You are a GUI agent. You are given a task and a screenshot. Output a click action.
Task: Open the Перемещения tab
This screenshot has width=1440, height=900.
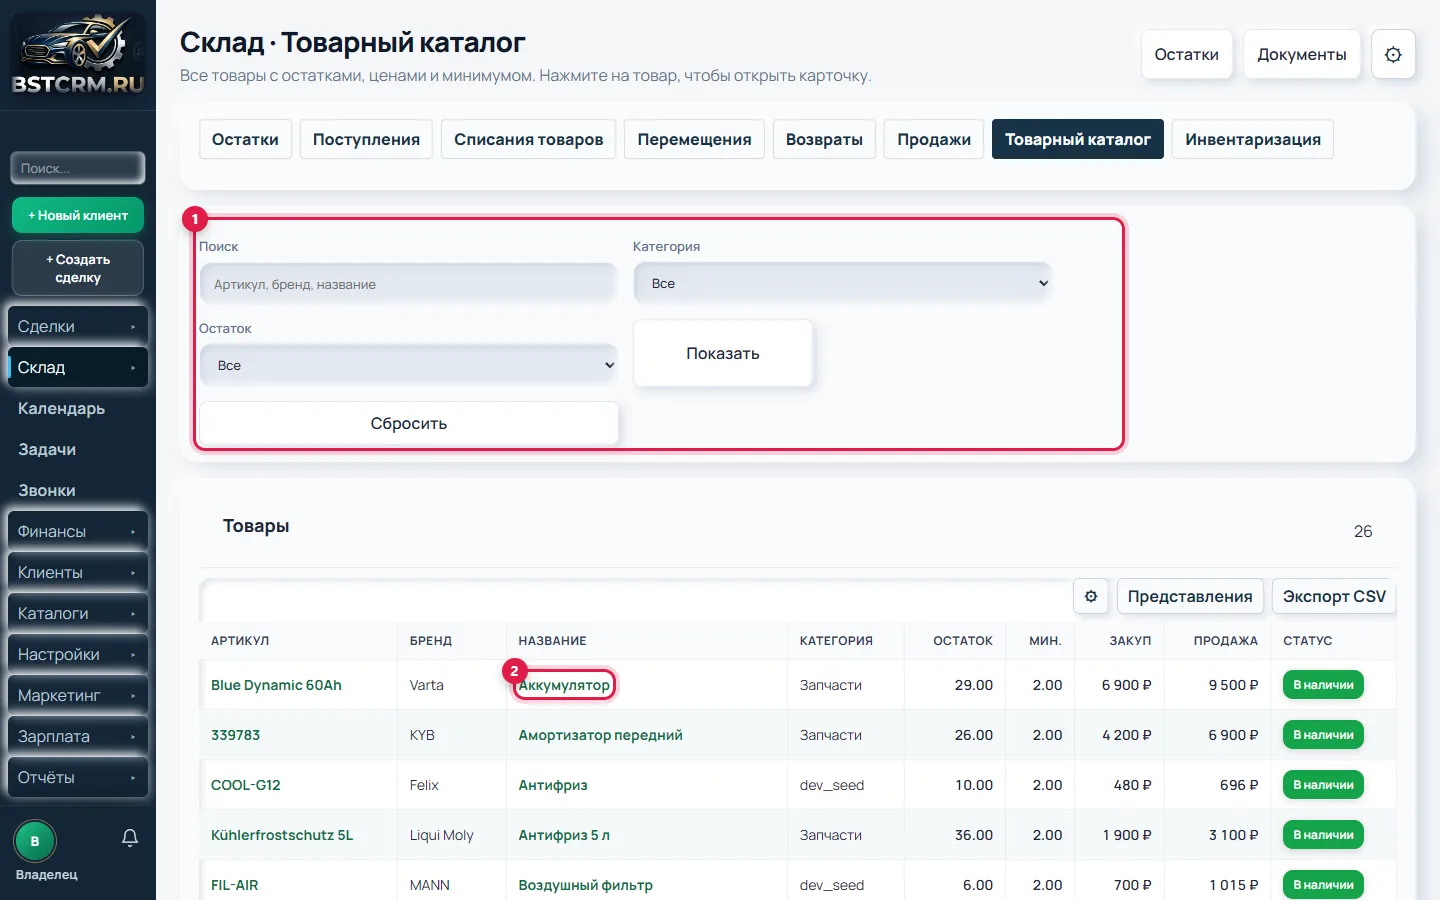click(x=695, y=139)
